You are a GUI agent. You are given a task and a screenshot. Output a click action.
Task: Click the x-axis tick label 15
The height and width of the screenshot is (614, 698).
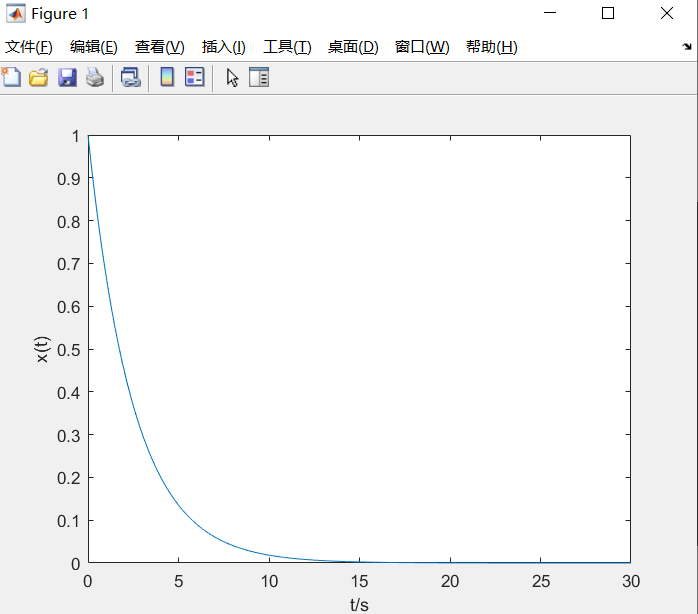(x=360, y=581)
